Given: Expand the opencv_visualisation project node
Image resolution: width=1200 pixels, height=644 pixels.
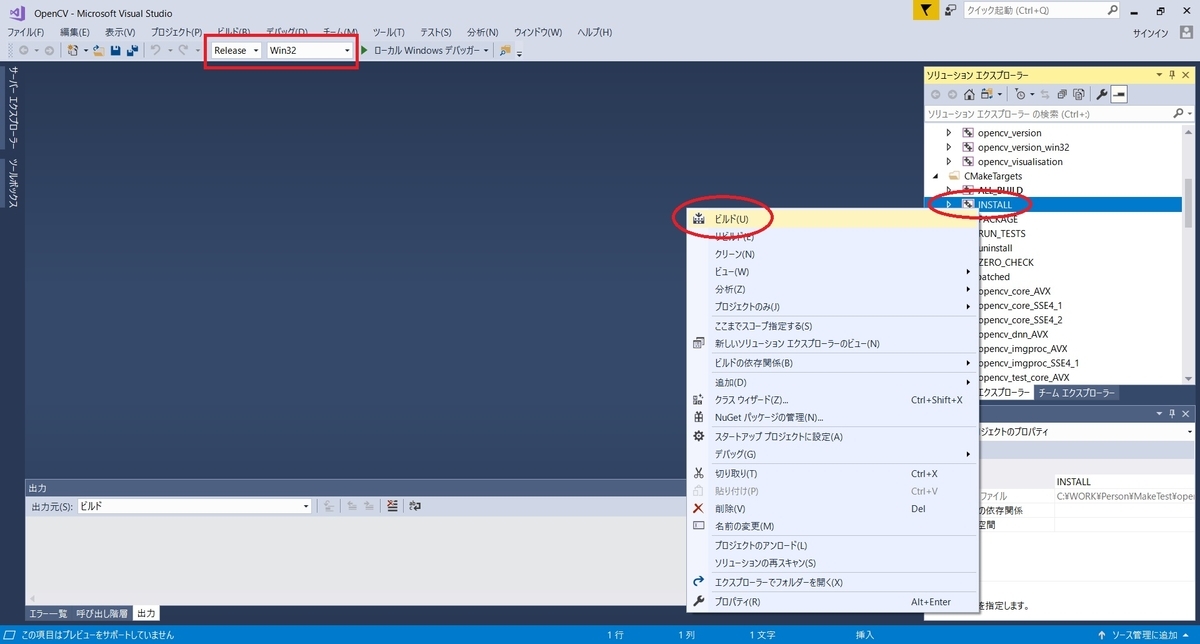Looking at the screenshot, I should click(949, 161).
